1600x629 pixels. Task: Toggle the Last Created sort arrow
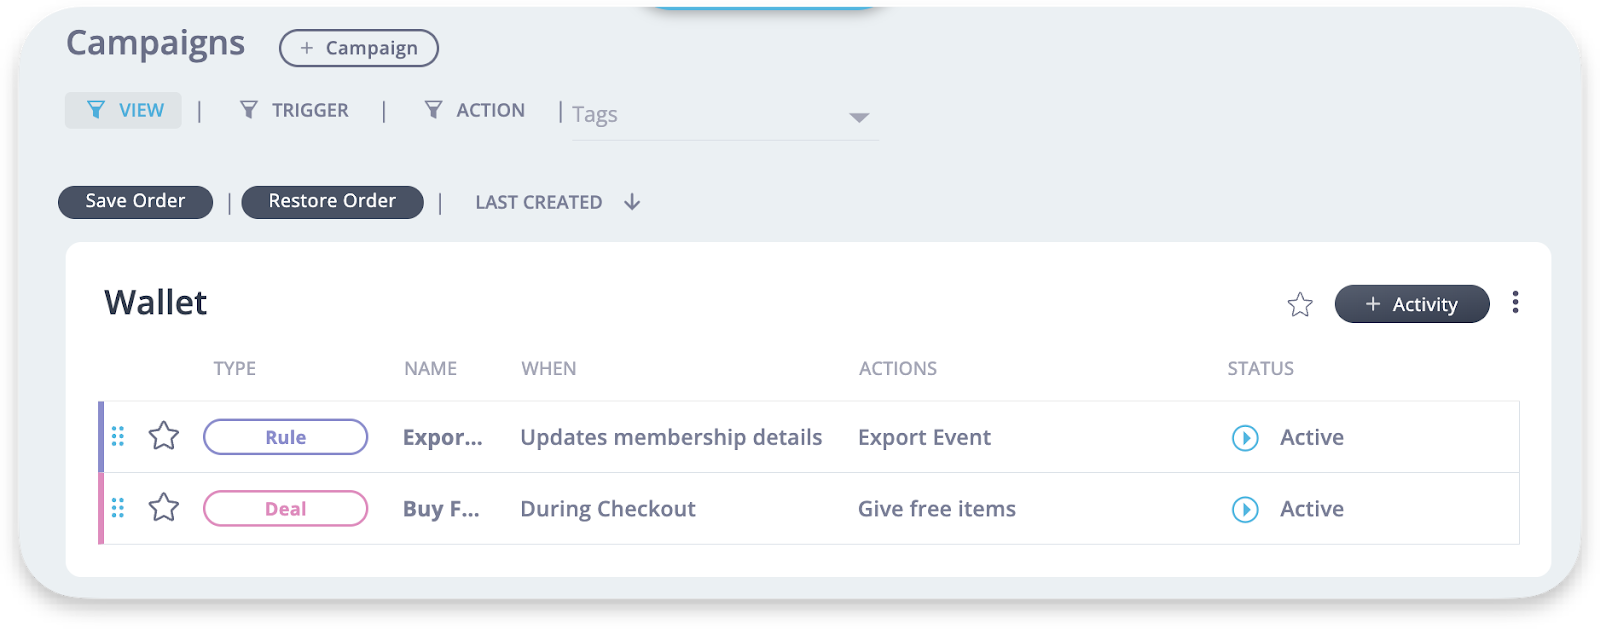[x=632, y=202]
